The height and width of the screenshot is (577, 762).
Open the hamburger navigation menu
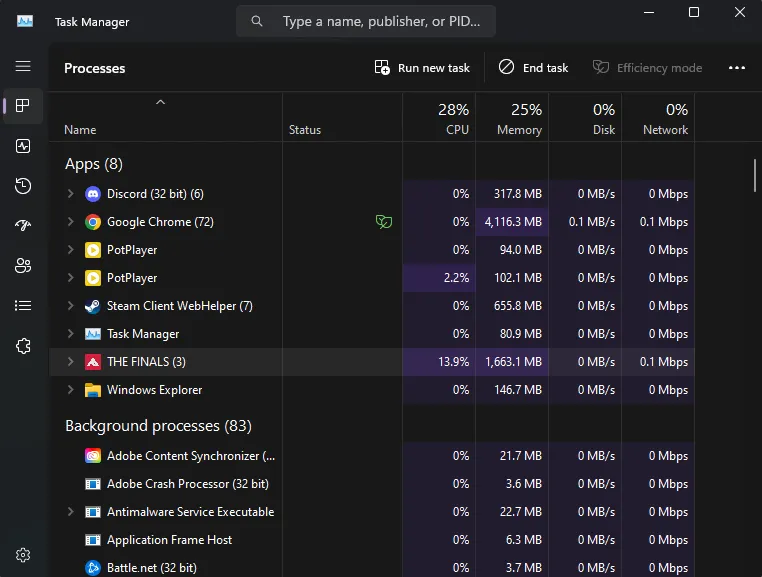click(23, 66)
